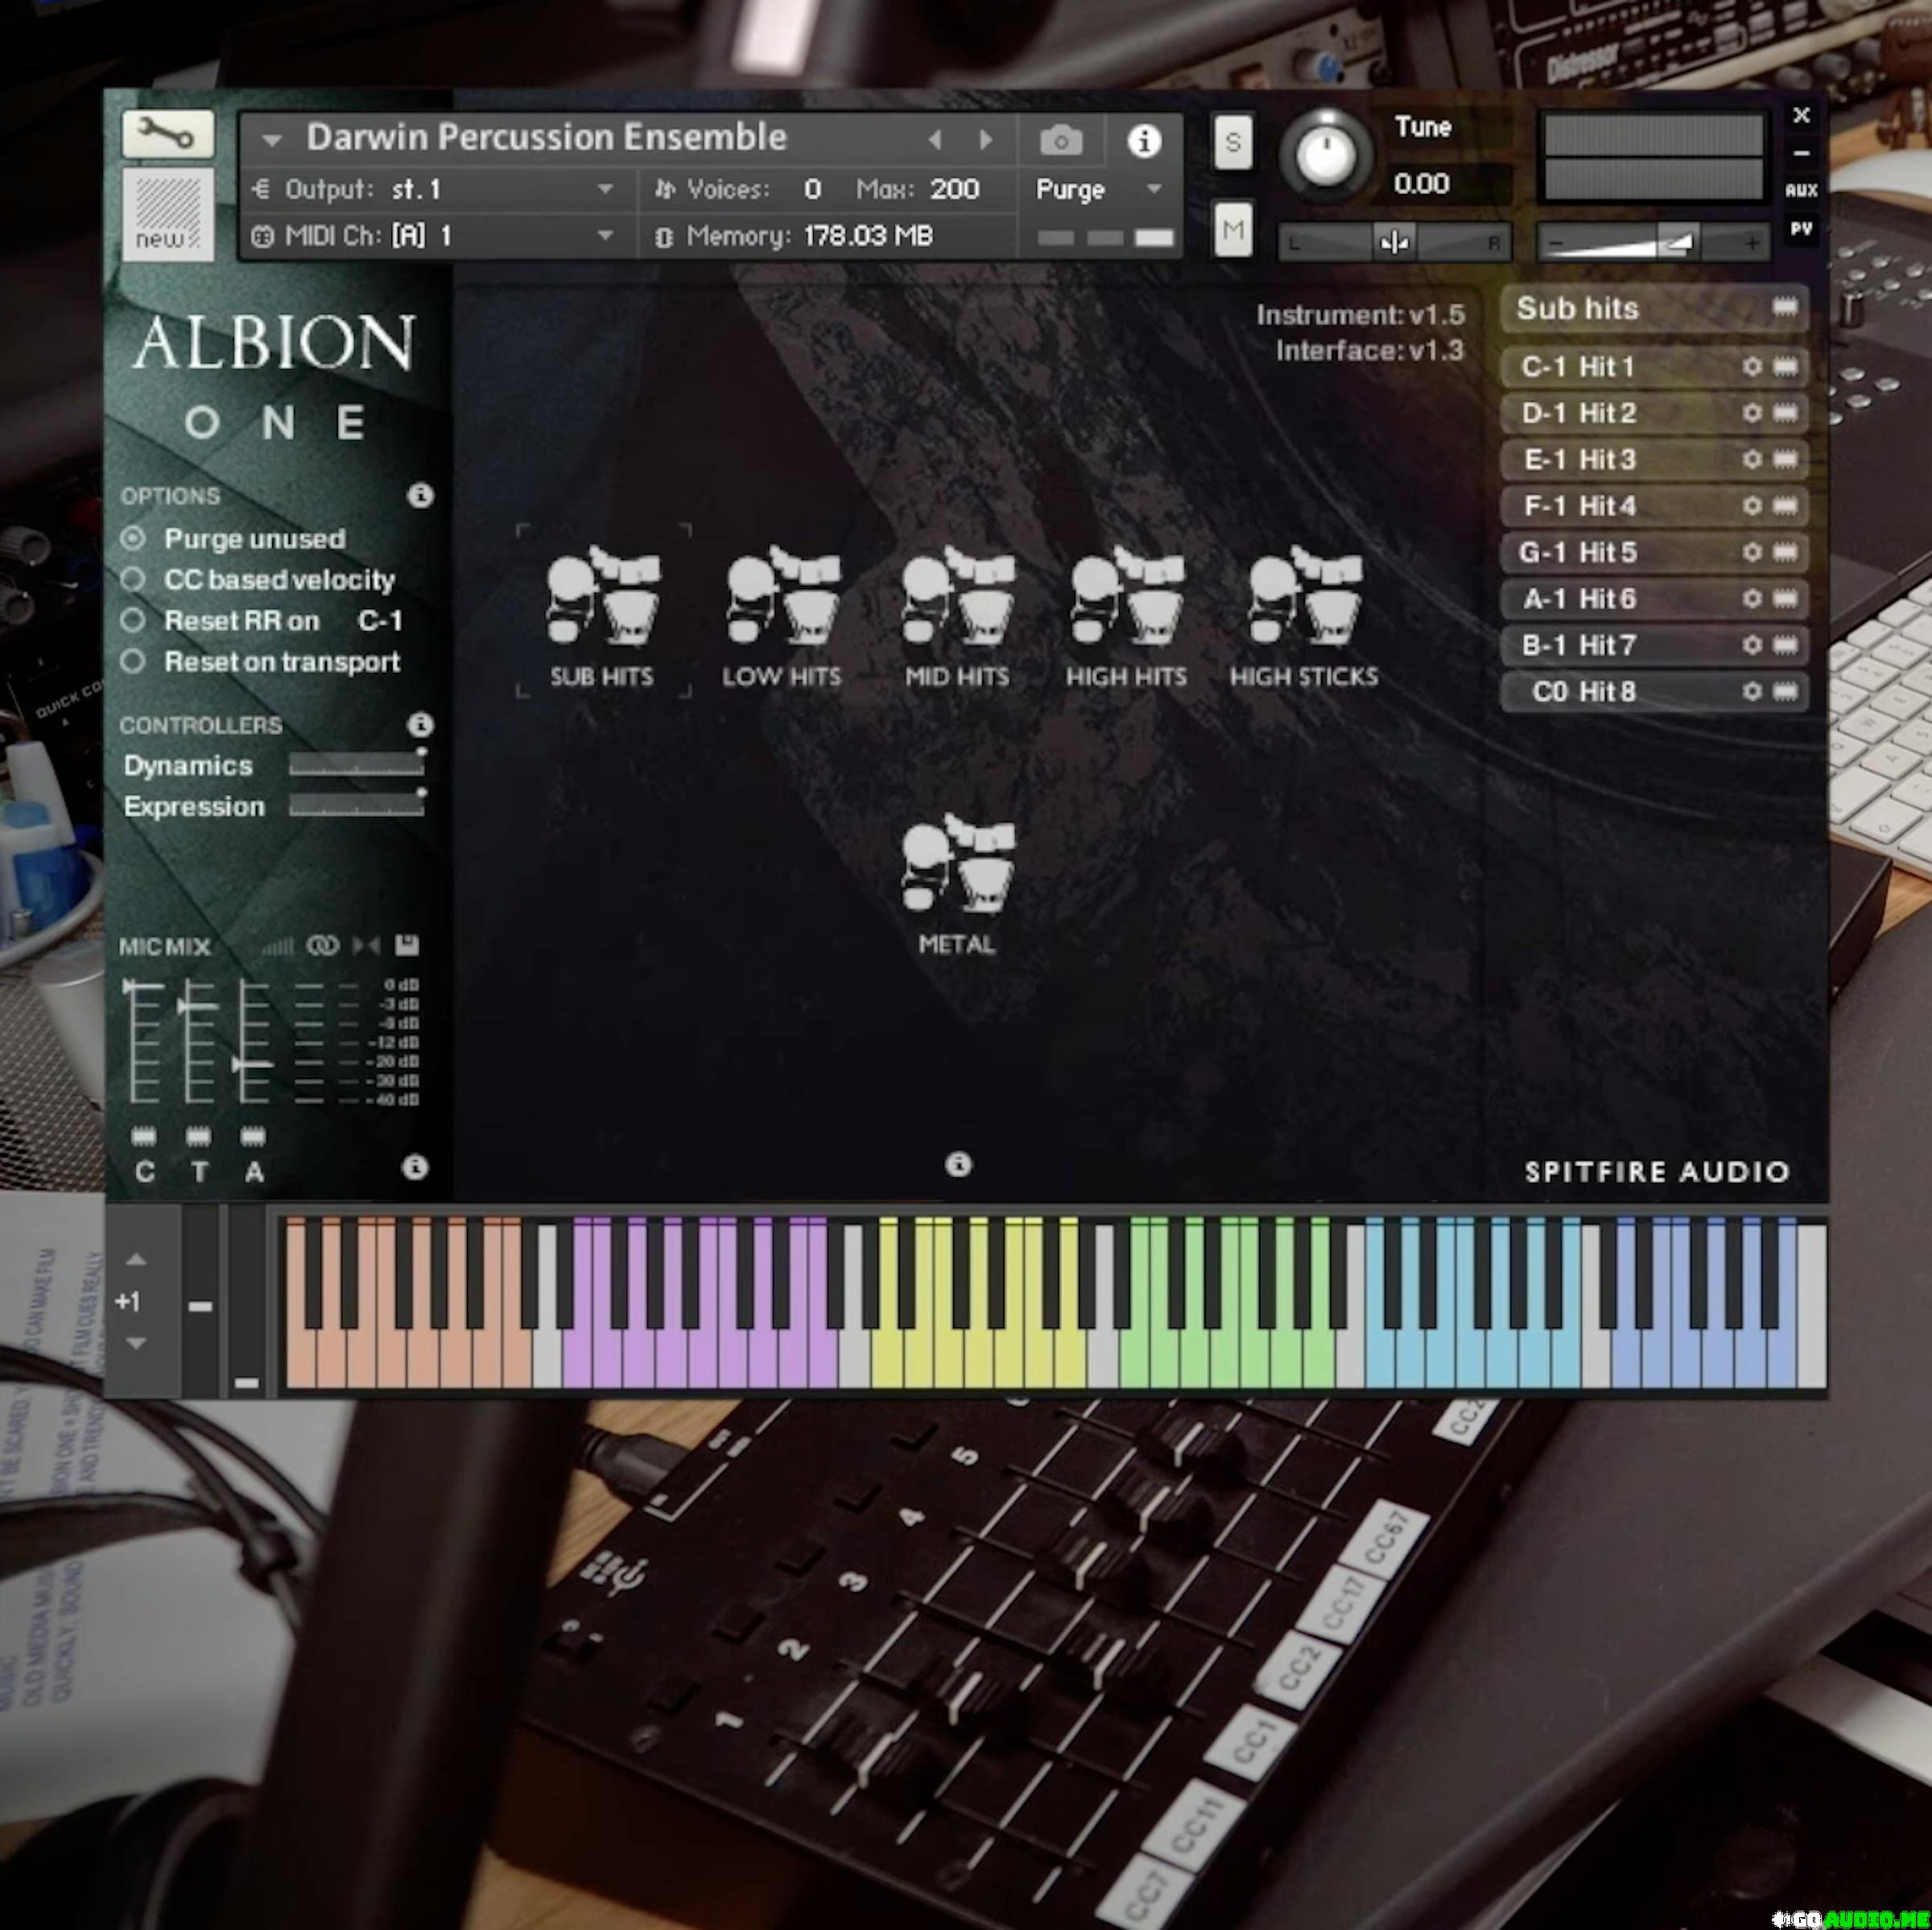Viewport: 1932px width, 1930px height.
Task: Select the HIGH STICKS drum group
Action: coord(1304,616)
